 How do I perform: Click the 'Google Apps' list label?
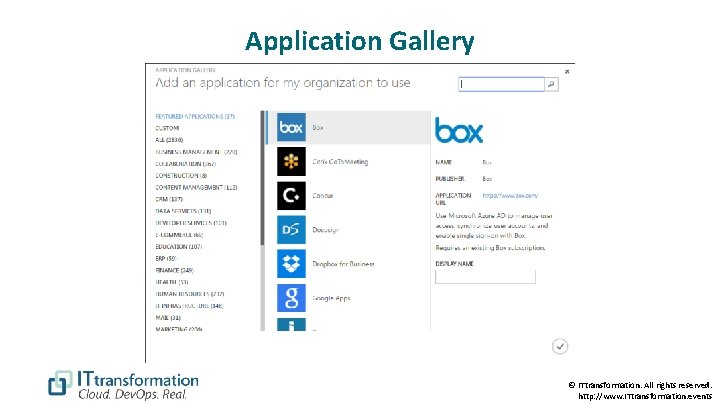pyautogui.click(x=331, y=298)
